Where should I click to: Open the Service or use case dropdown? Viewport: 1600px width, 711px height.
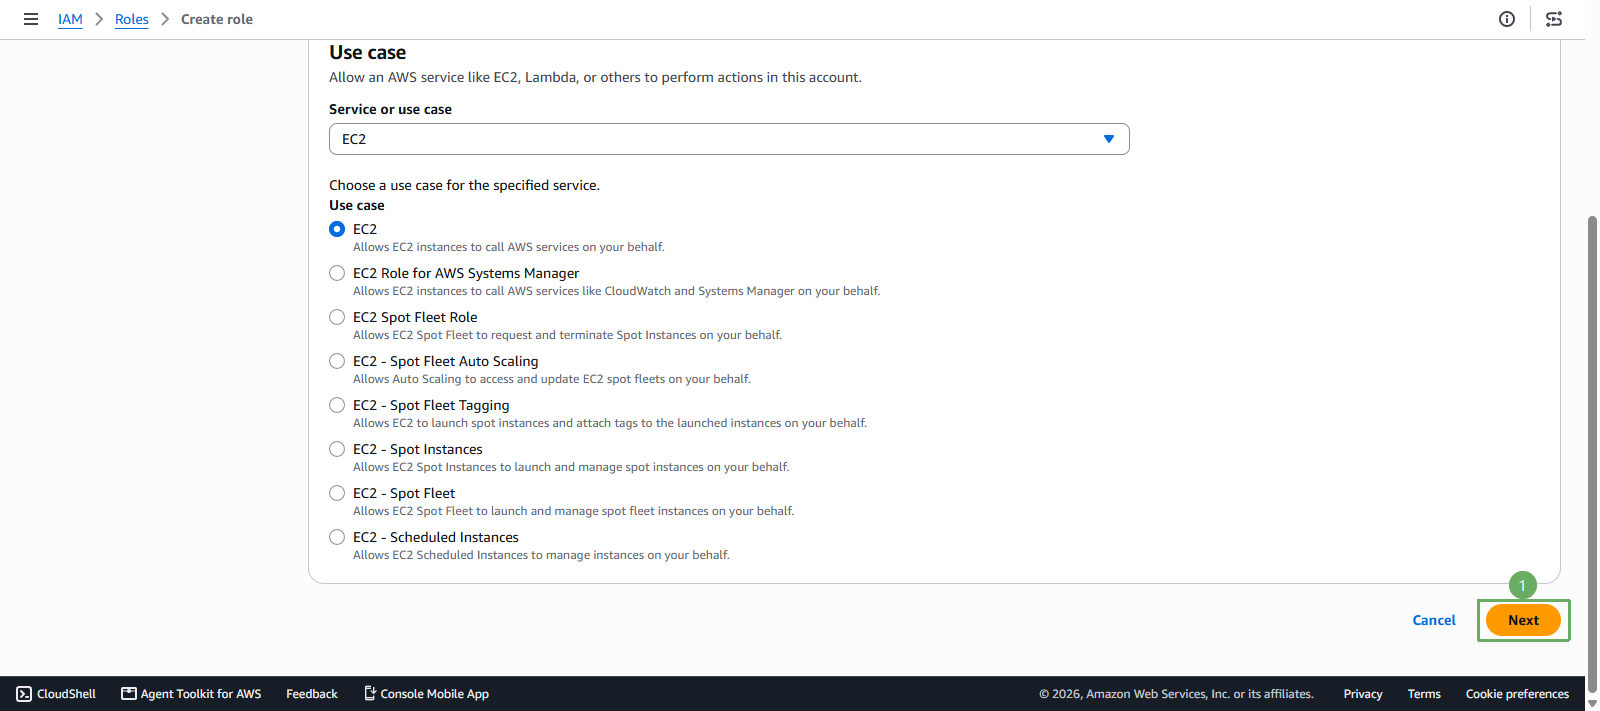729,139
